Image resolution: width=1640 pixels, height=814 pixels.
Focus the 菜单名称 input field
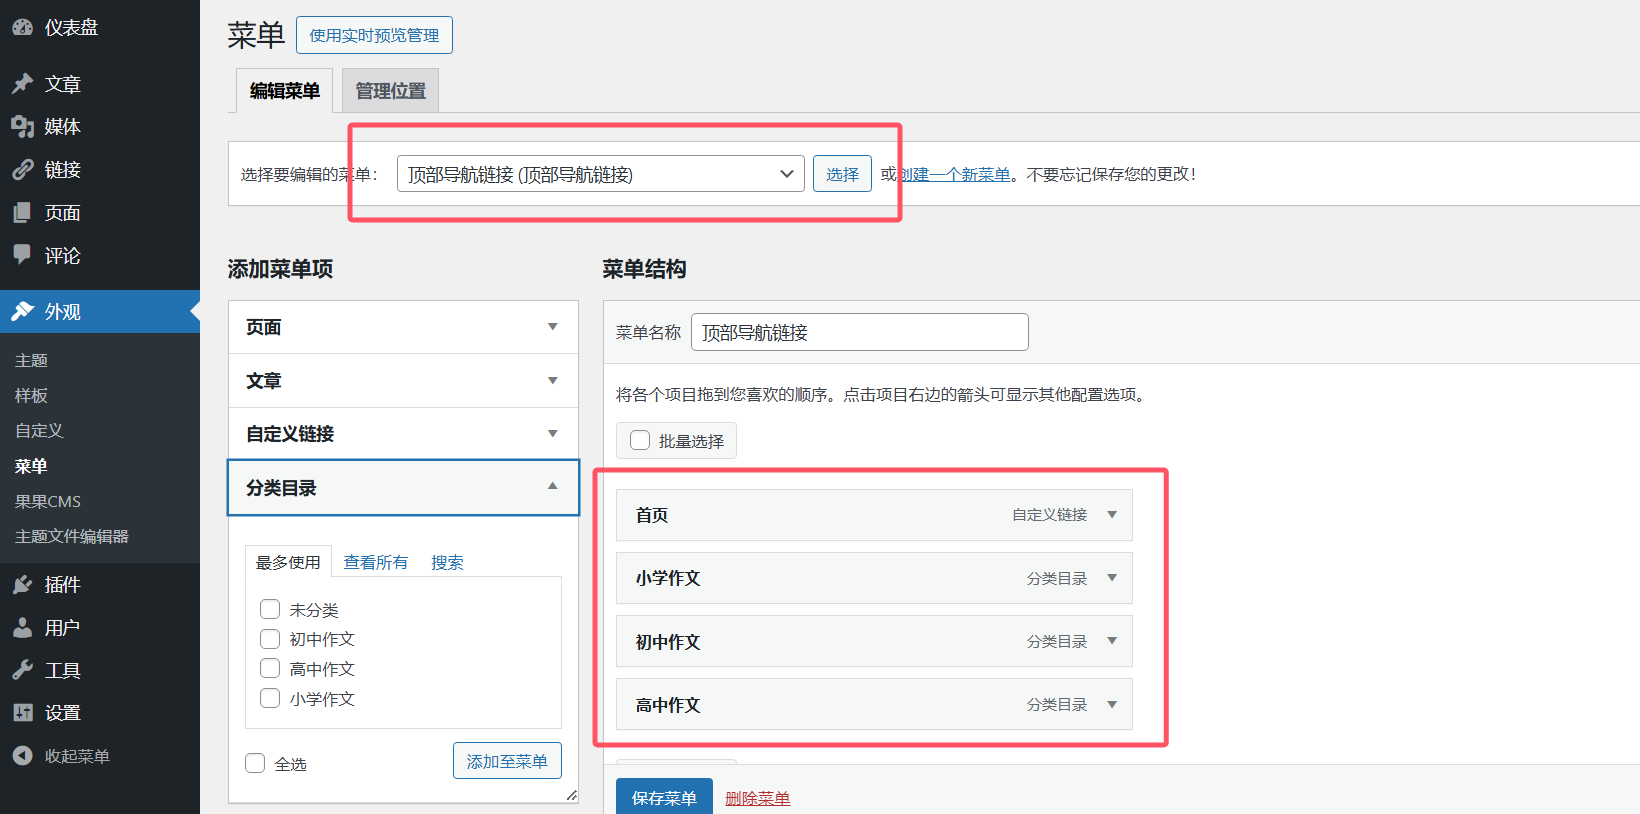[859, 332]
